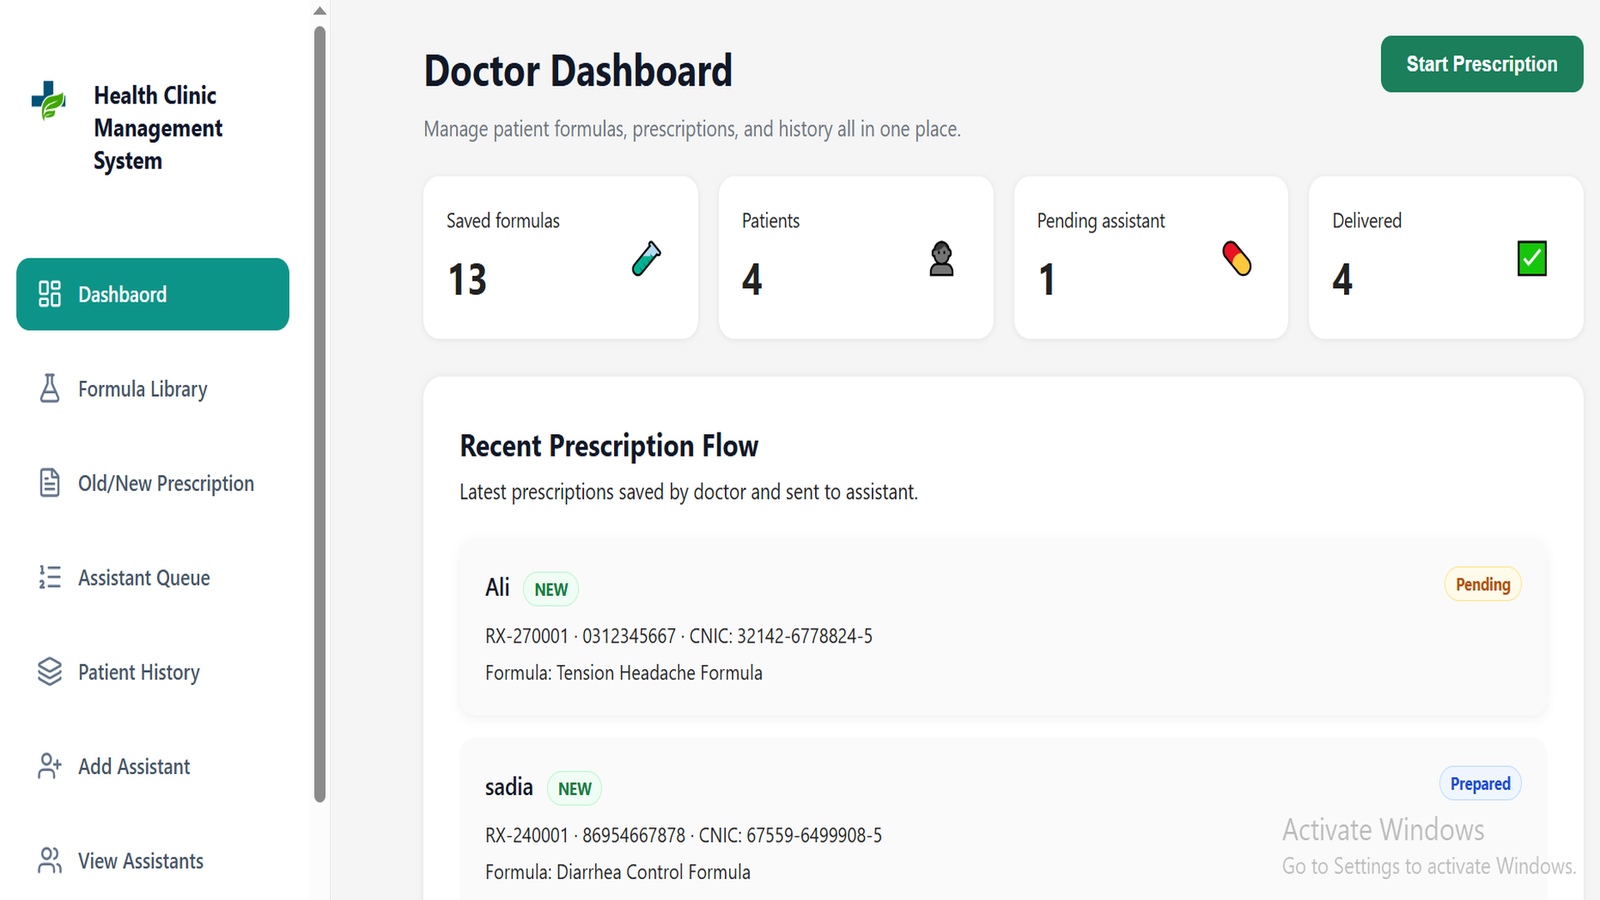The height and width of the screenshot is (900, 1600).
Task: Click the patient name Ali
Action: tap(497, 587)
